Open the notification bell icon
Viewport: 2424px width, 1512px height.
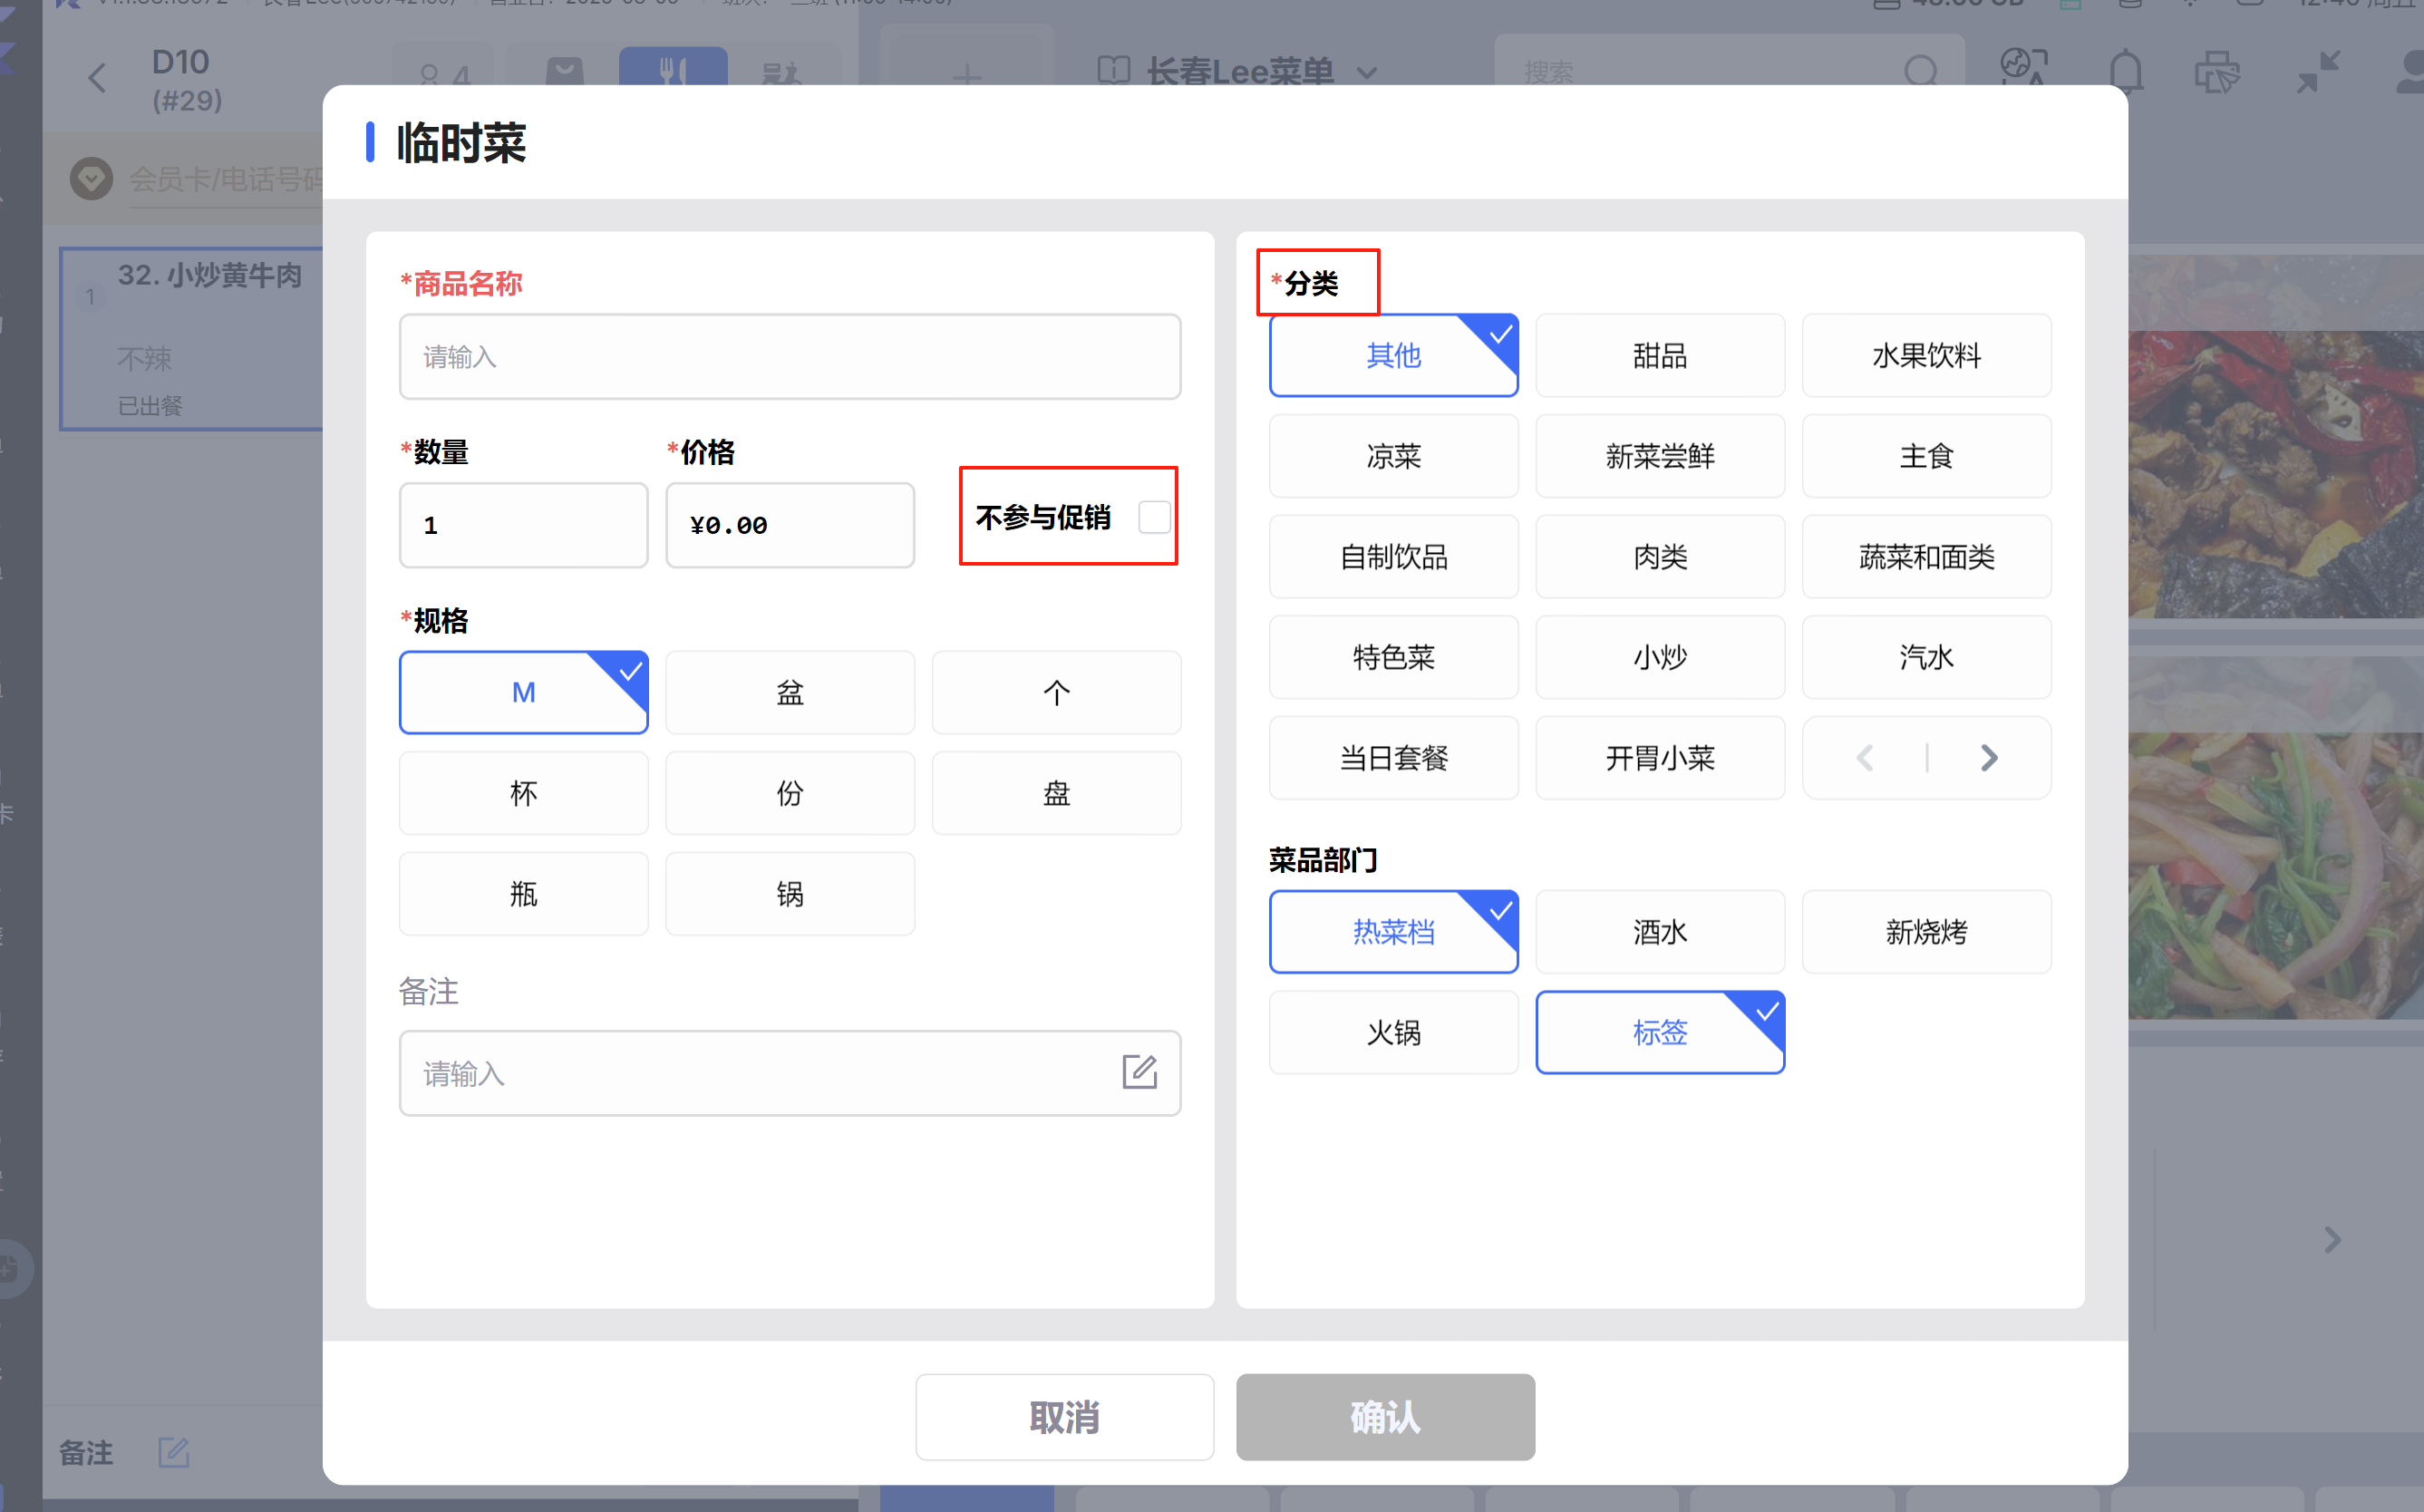(2125, 72)
